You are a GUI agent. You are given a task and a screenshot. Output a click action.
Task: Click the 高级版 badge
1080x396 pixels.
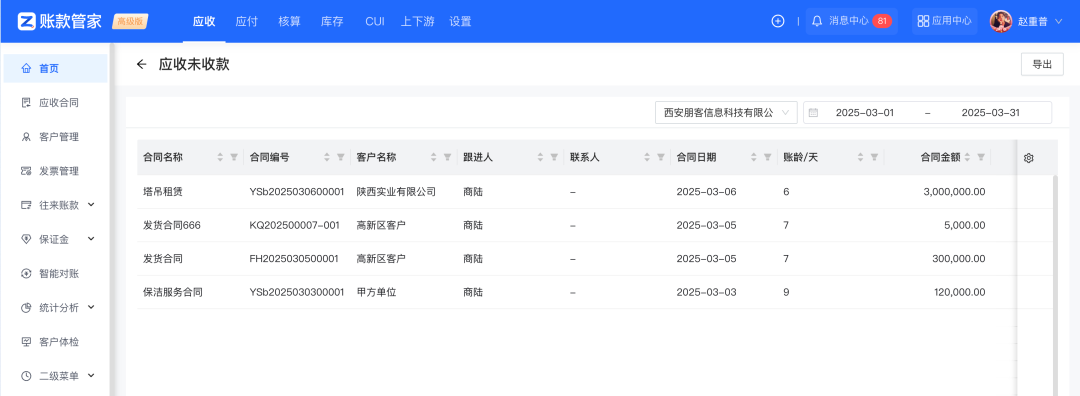point(129,21)
